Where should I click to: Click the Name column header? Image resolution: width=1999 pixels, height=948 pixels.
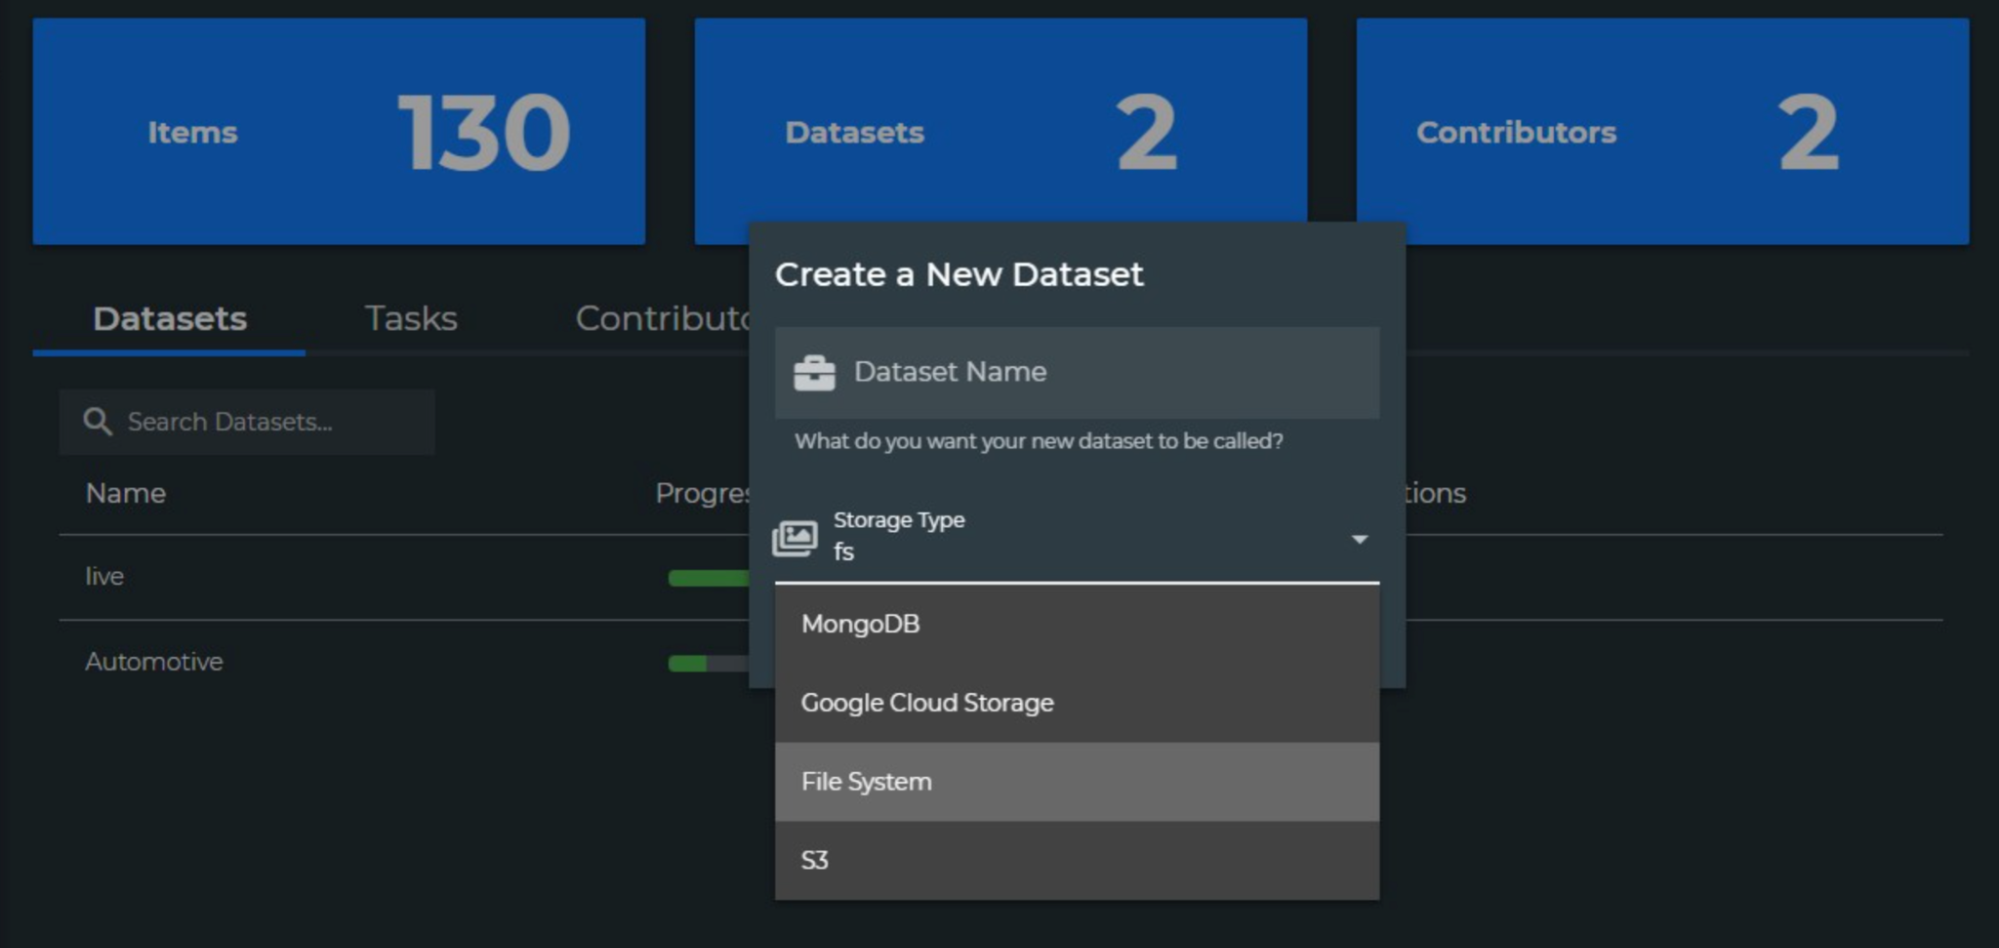126,493
